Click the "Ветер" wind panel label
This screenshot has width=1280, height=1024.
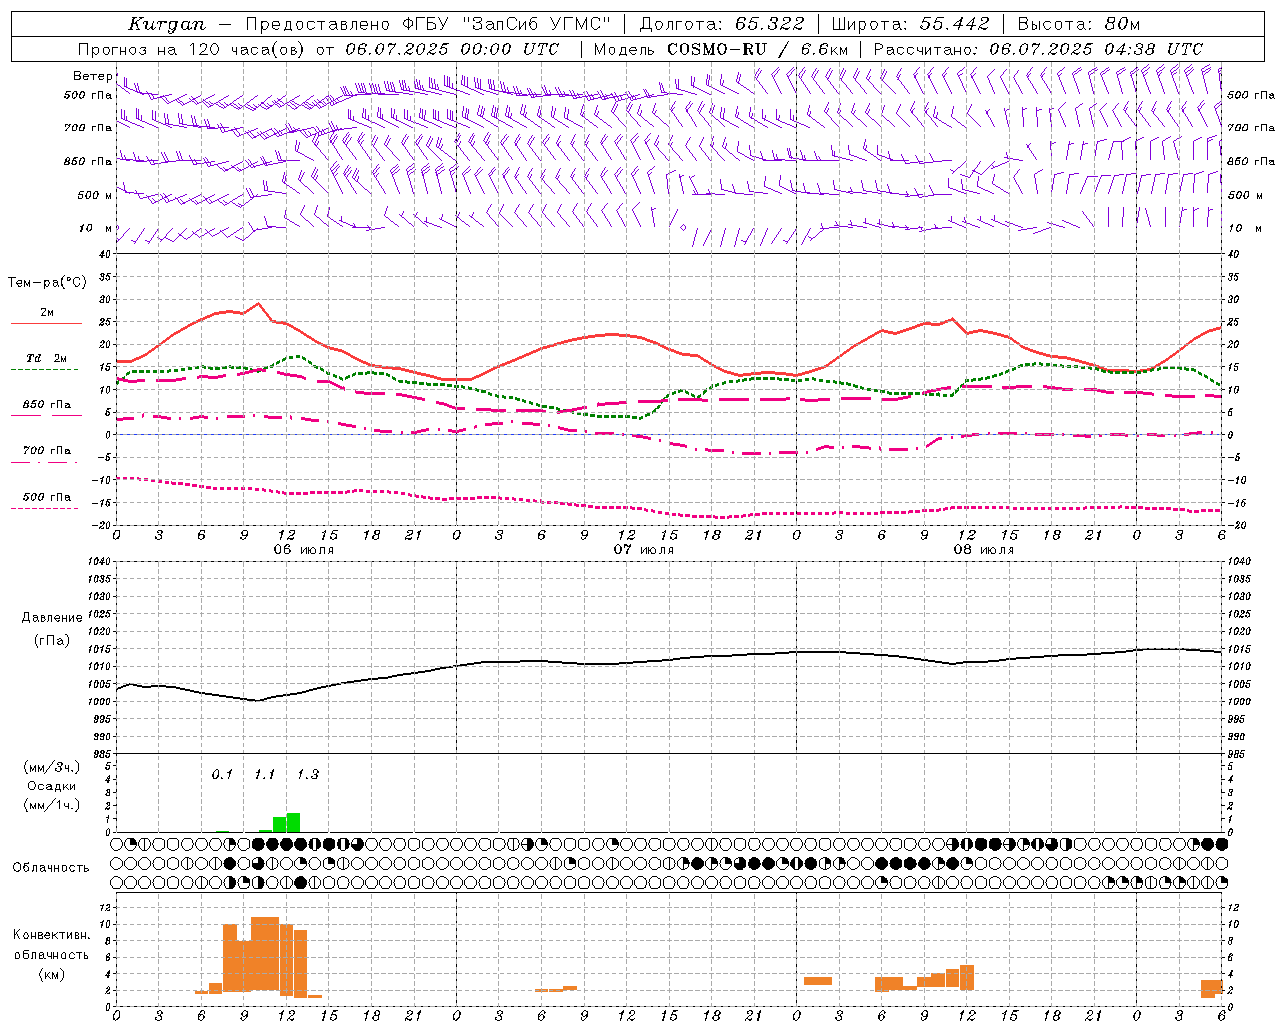[x=92, y=76]
